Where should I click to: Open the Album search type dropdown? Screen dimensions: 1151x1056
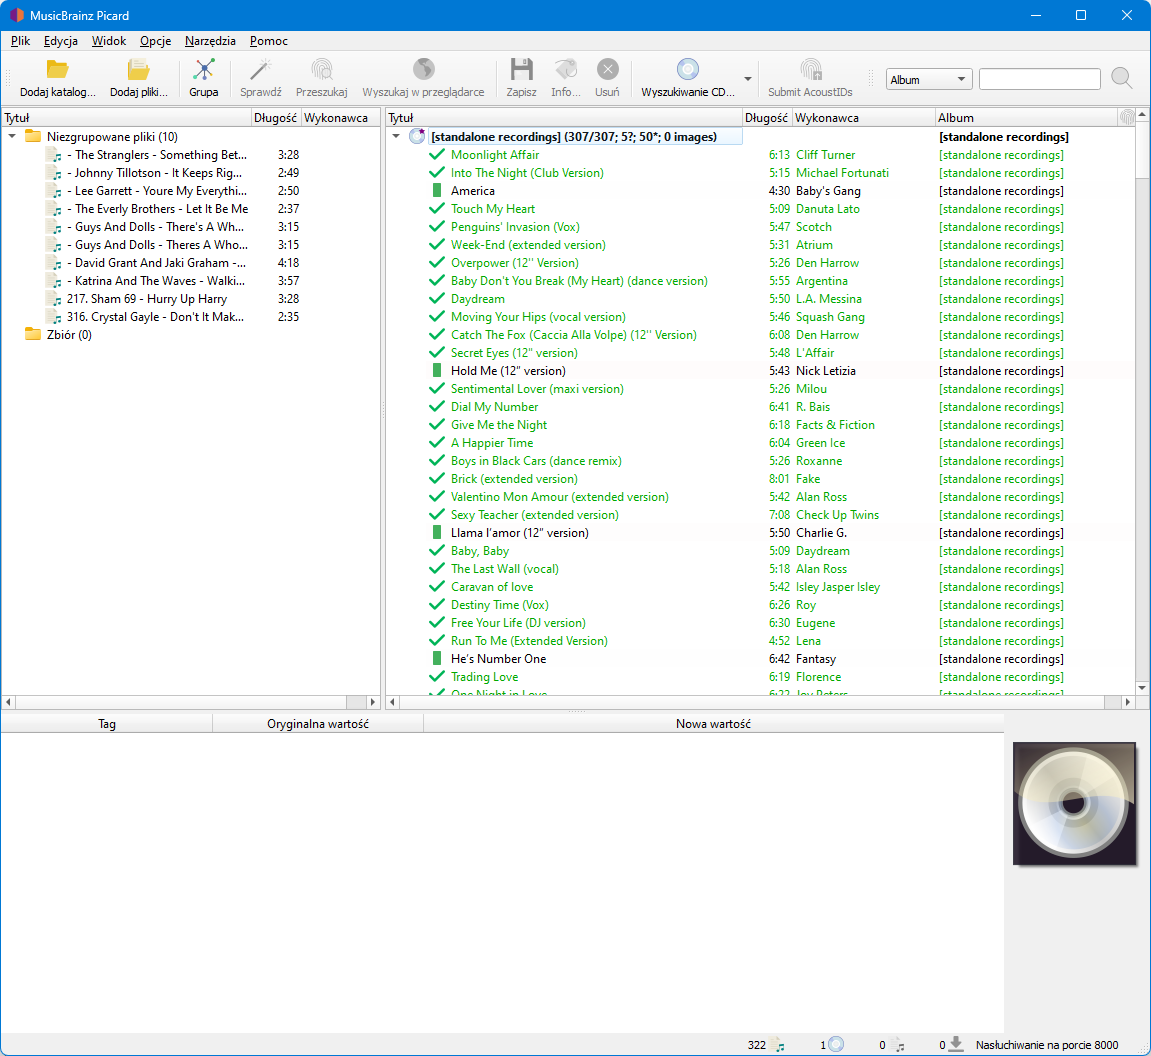click(x=929, y=79)
